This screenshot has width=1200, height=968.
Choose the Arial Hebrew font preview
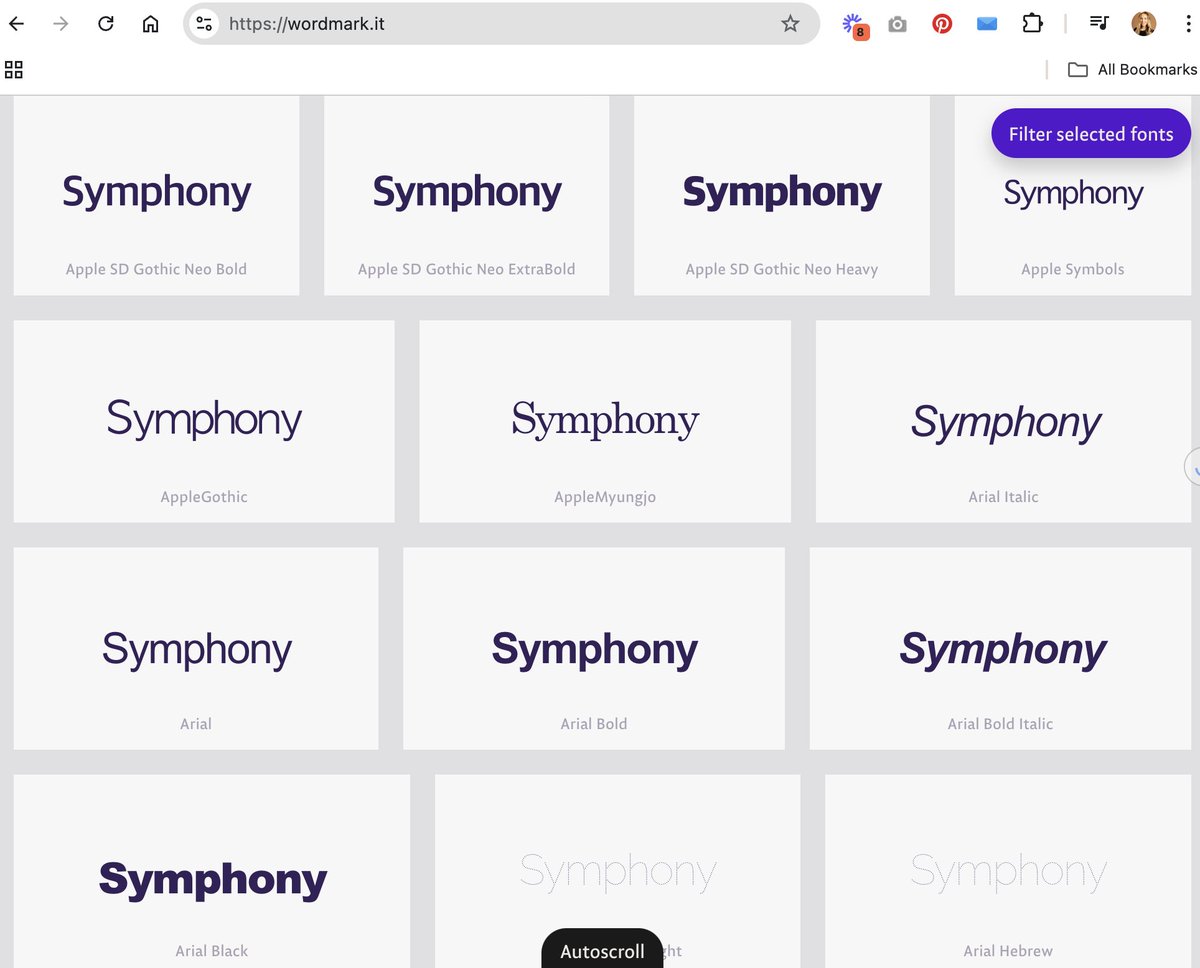pyautogui.click(x=1008, y=871)
